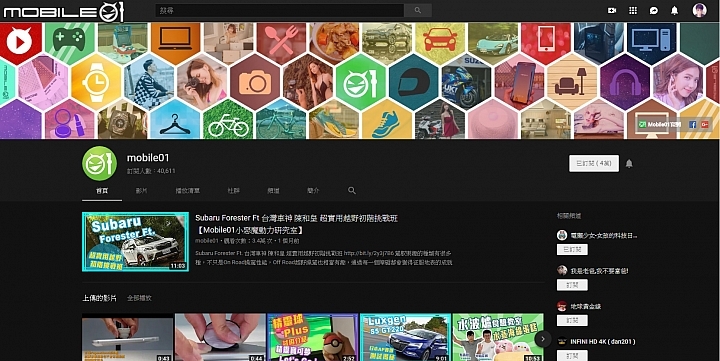Open the Facebook link icon on banner

pos(692,124)
